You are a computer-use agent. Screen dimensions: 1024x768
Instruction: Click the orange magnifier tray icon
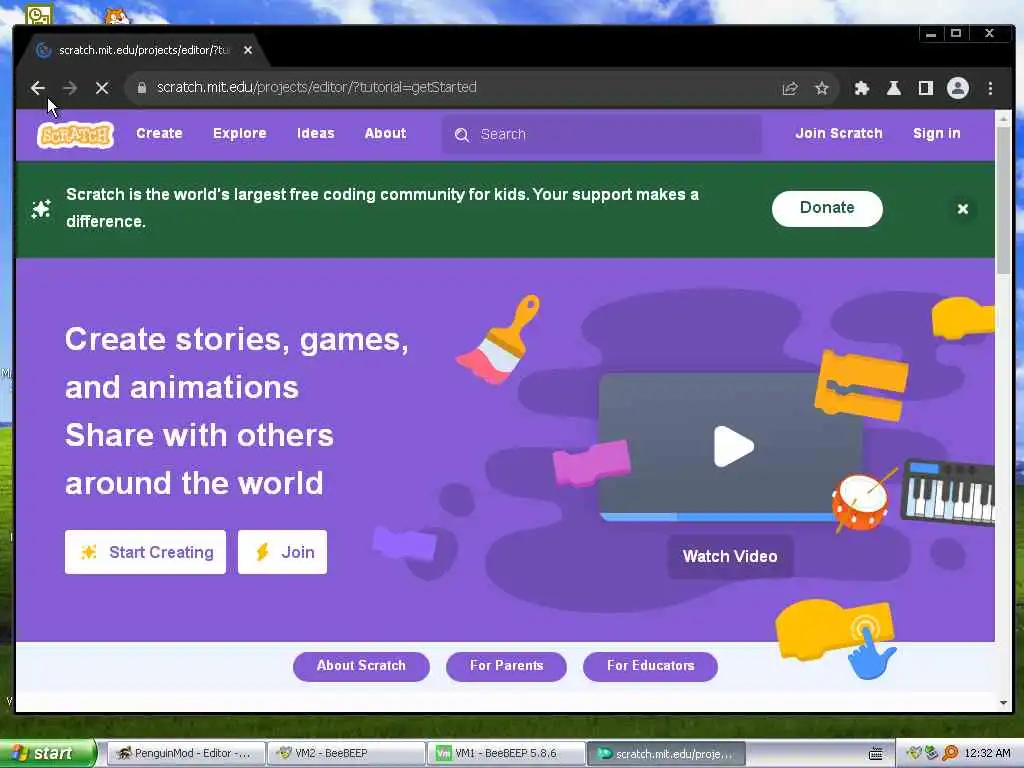click(x=950, y=754)
